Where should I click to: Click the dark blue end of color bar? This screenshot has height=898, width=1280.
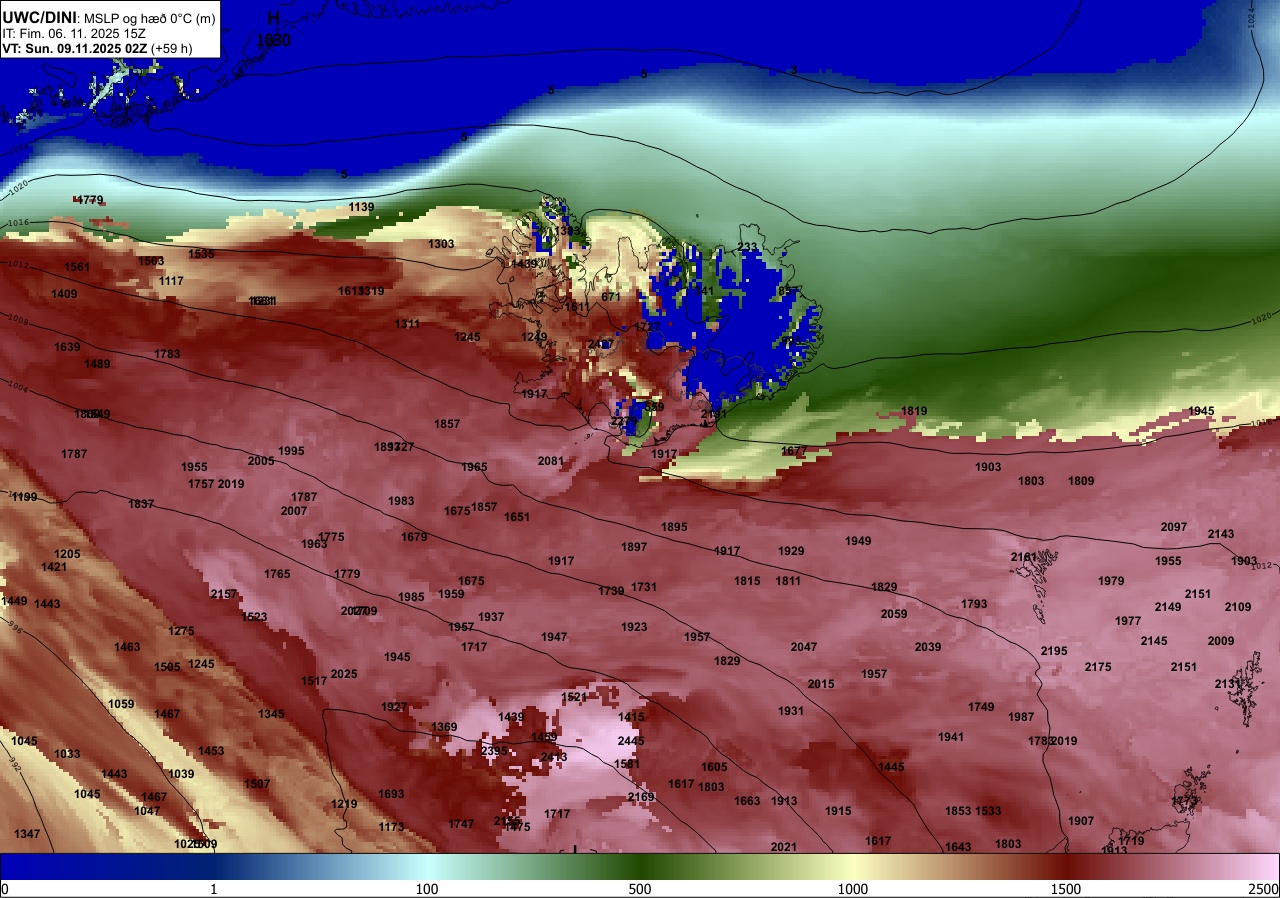pos(50,866)
